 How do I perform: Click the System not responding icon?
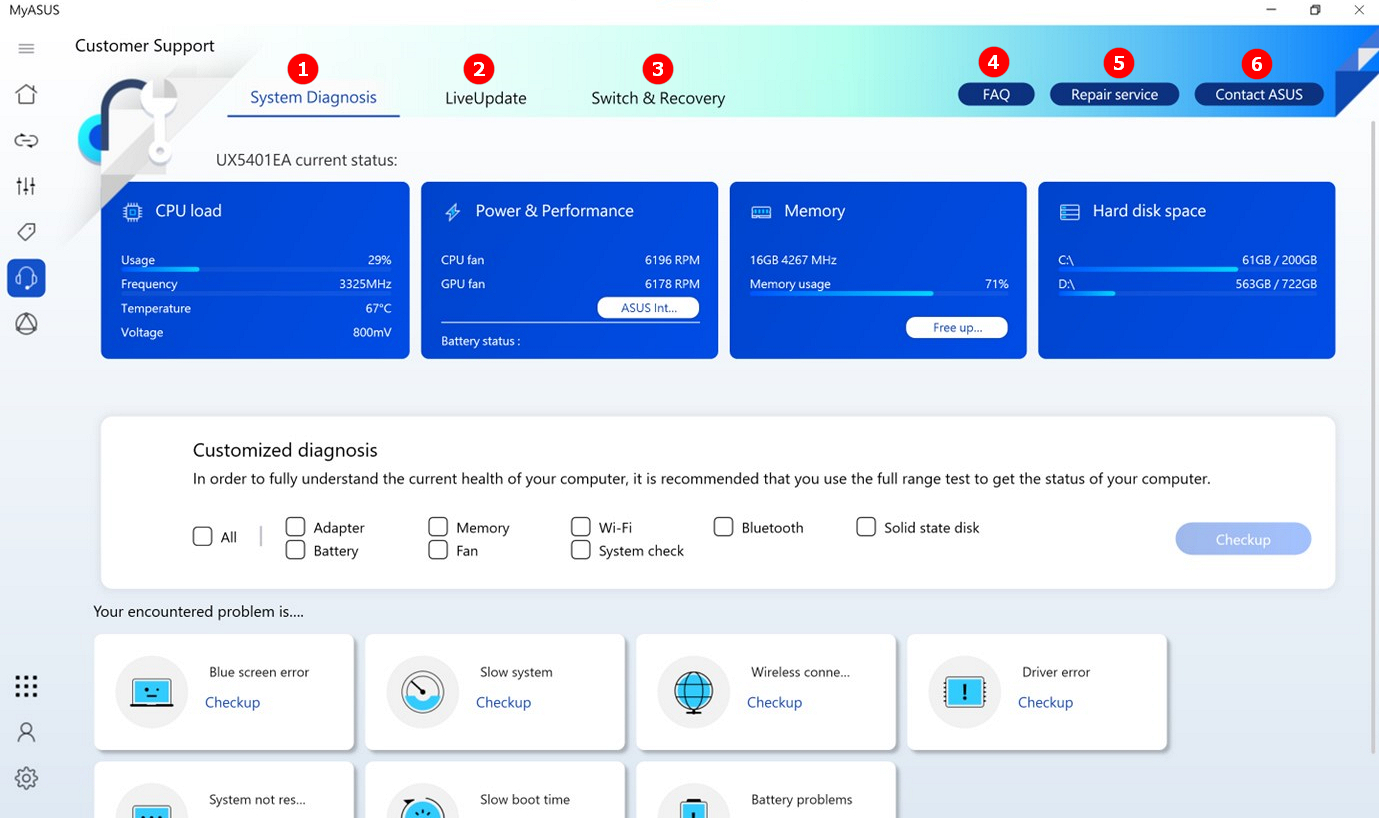pyautogui.click(x=152, y=801)
